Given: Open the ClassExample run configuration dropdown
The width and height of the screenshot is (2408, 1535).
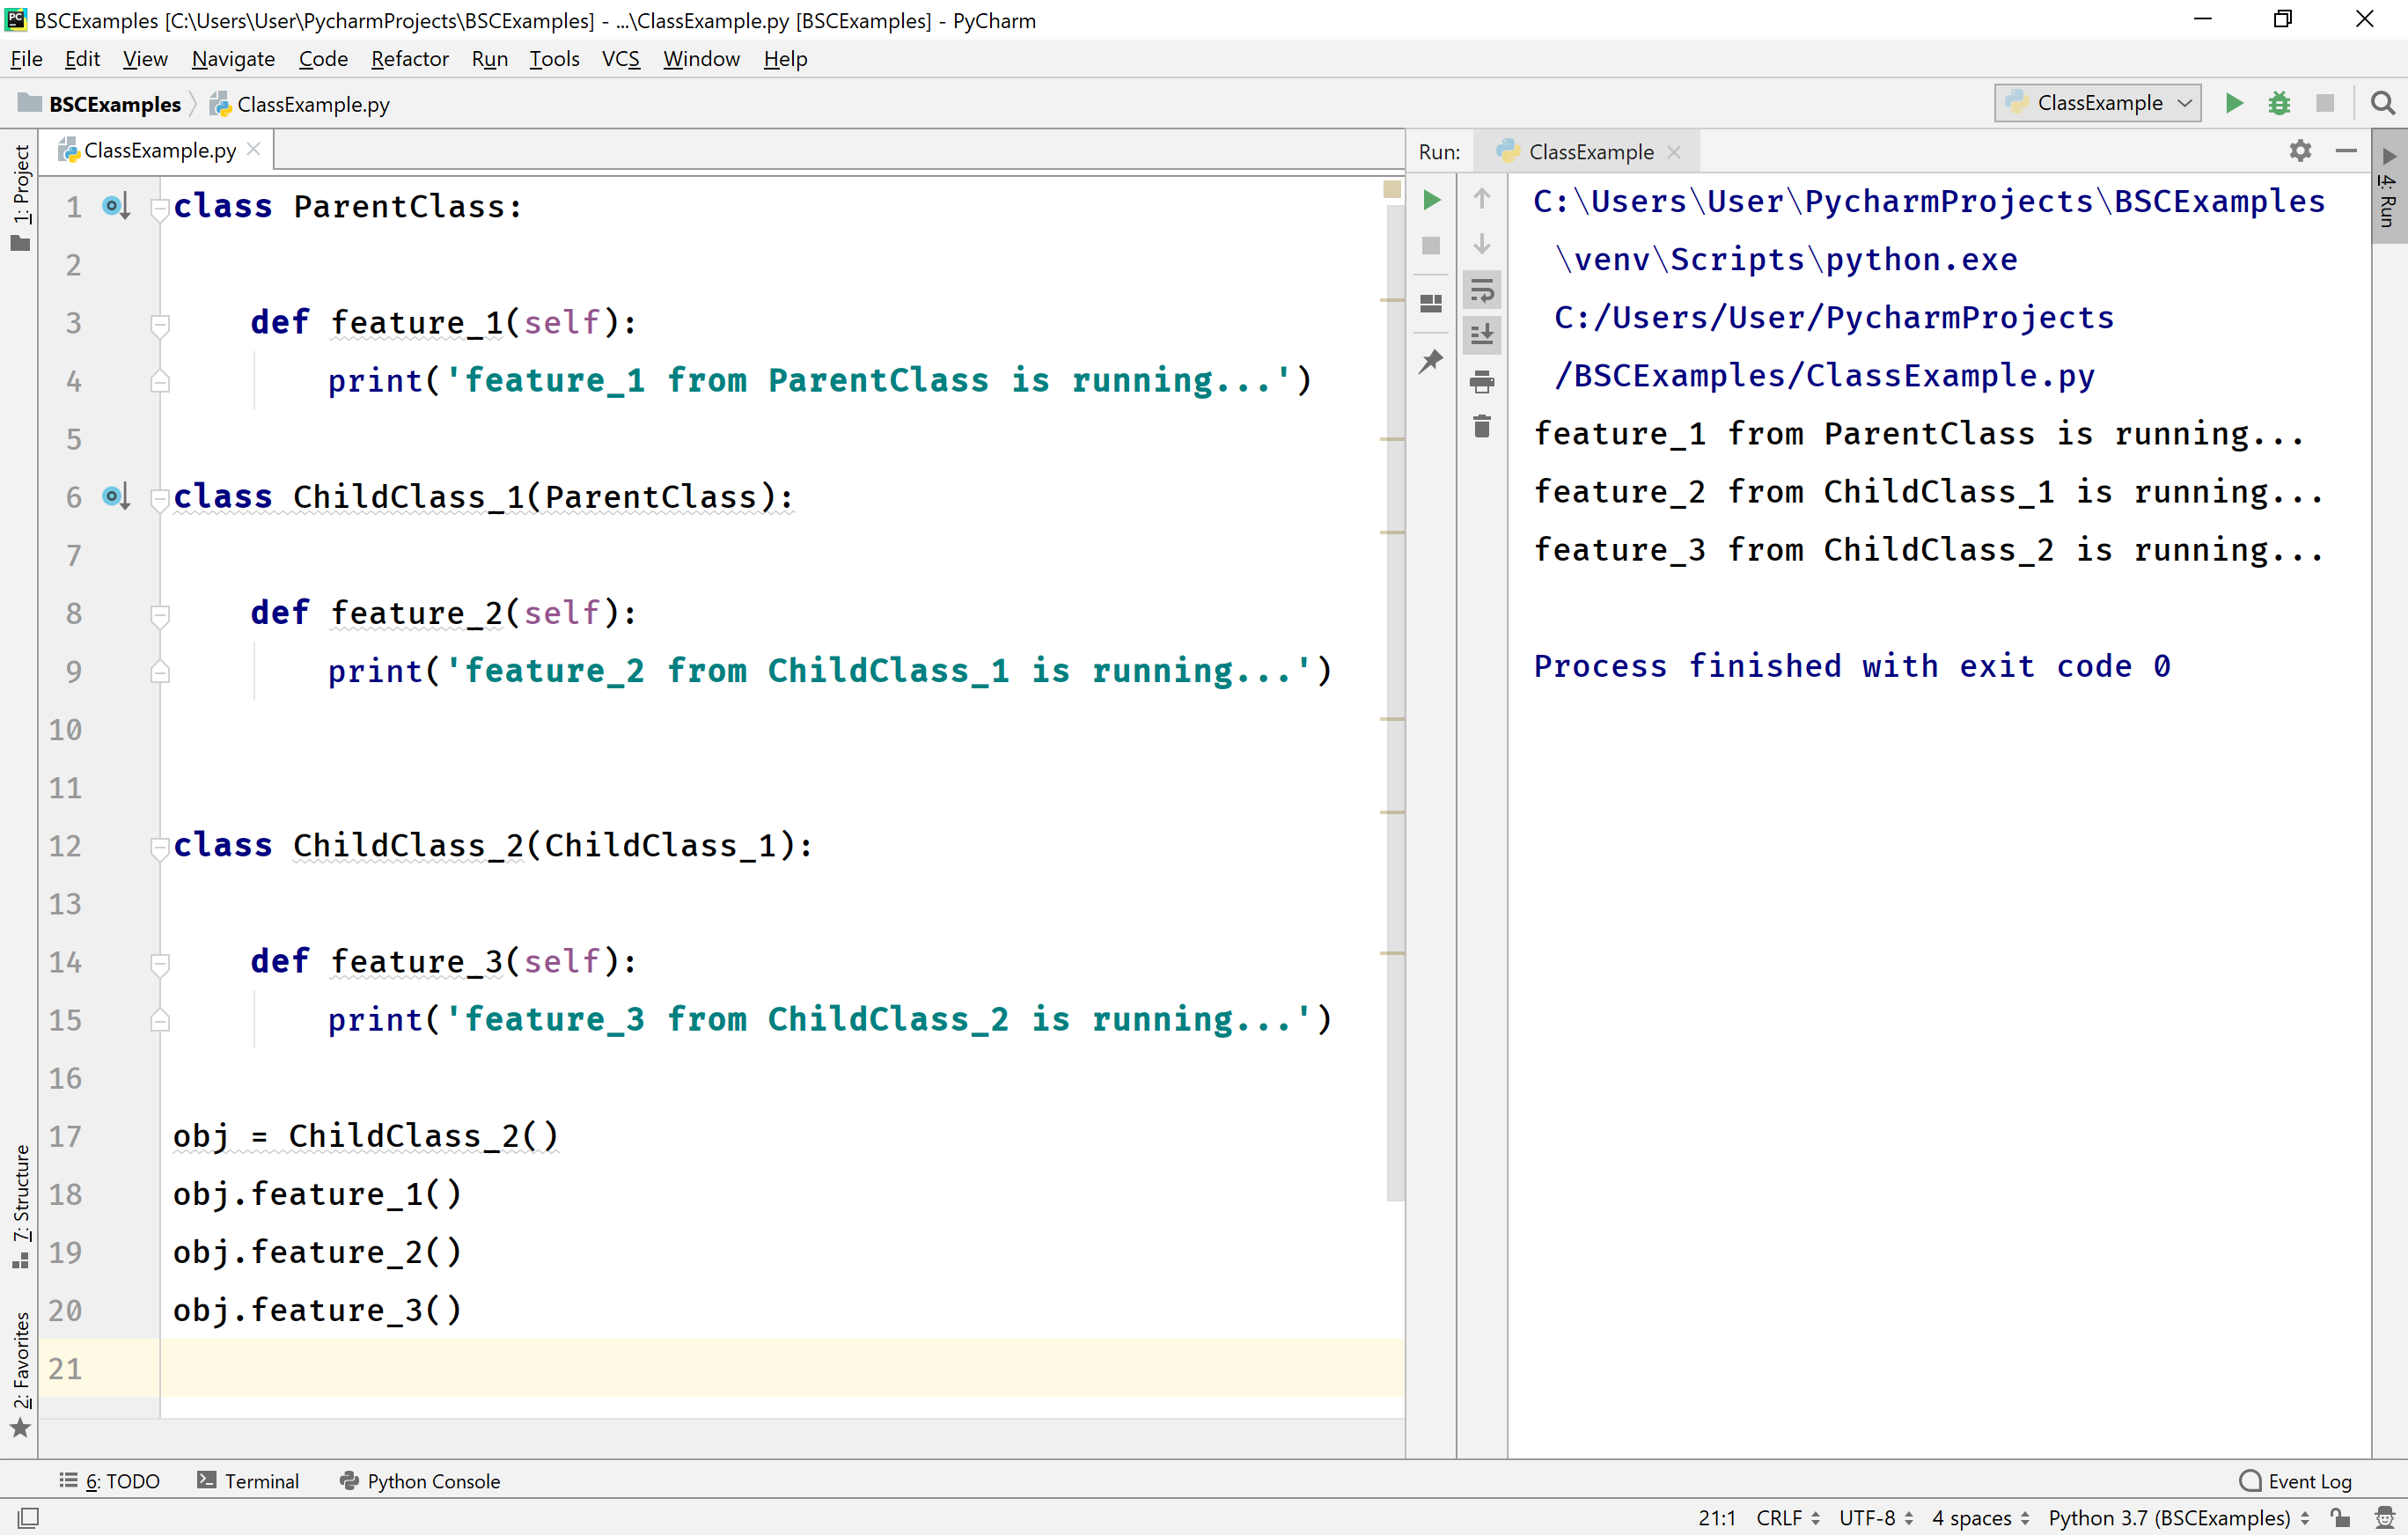Looking at the screenshot, I should (x=2098, y=103).
